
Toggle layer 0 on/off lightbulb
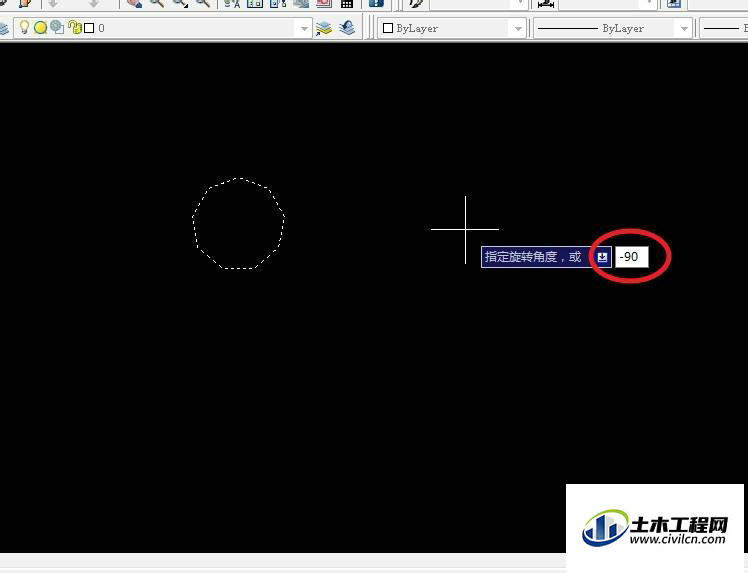23,27
